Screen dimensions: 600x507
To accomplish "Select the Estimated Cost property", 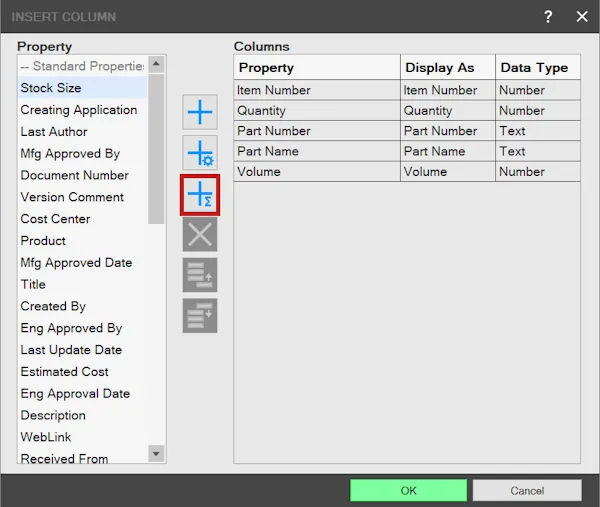I will [x=64, y=372].
